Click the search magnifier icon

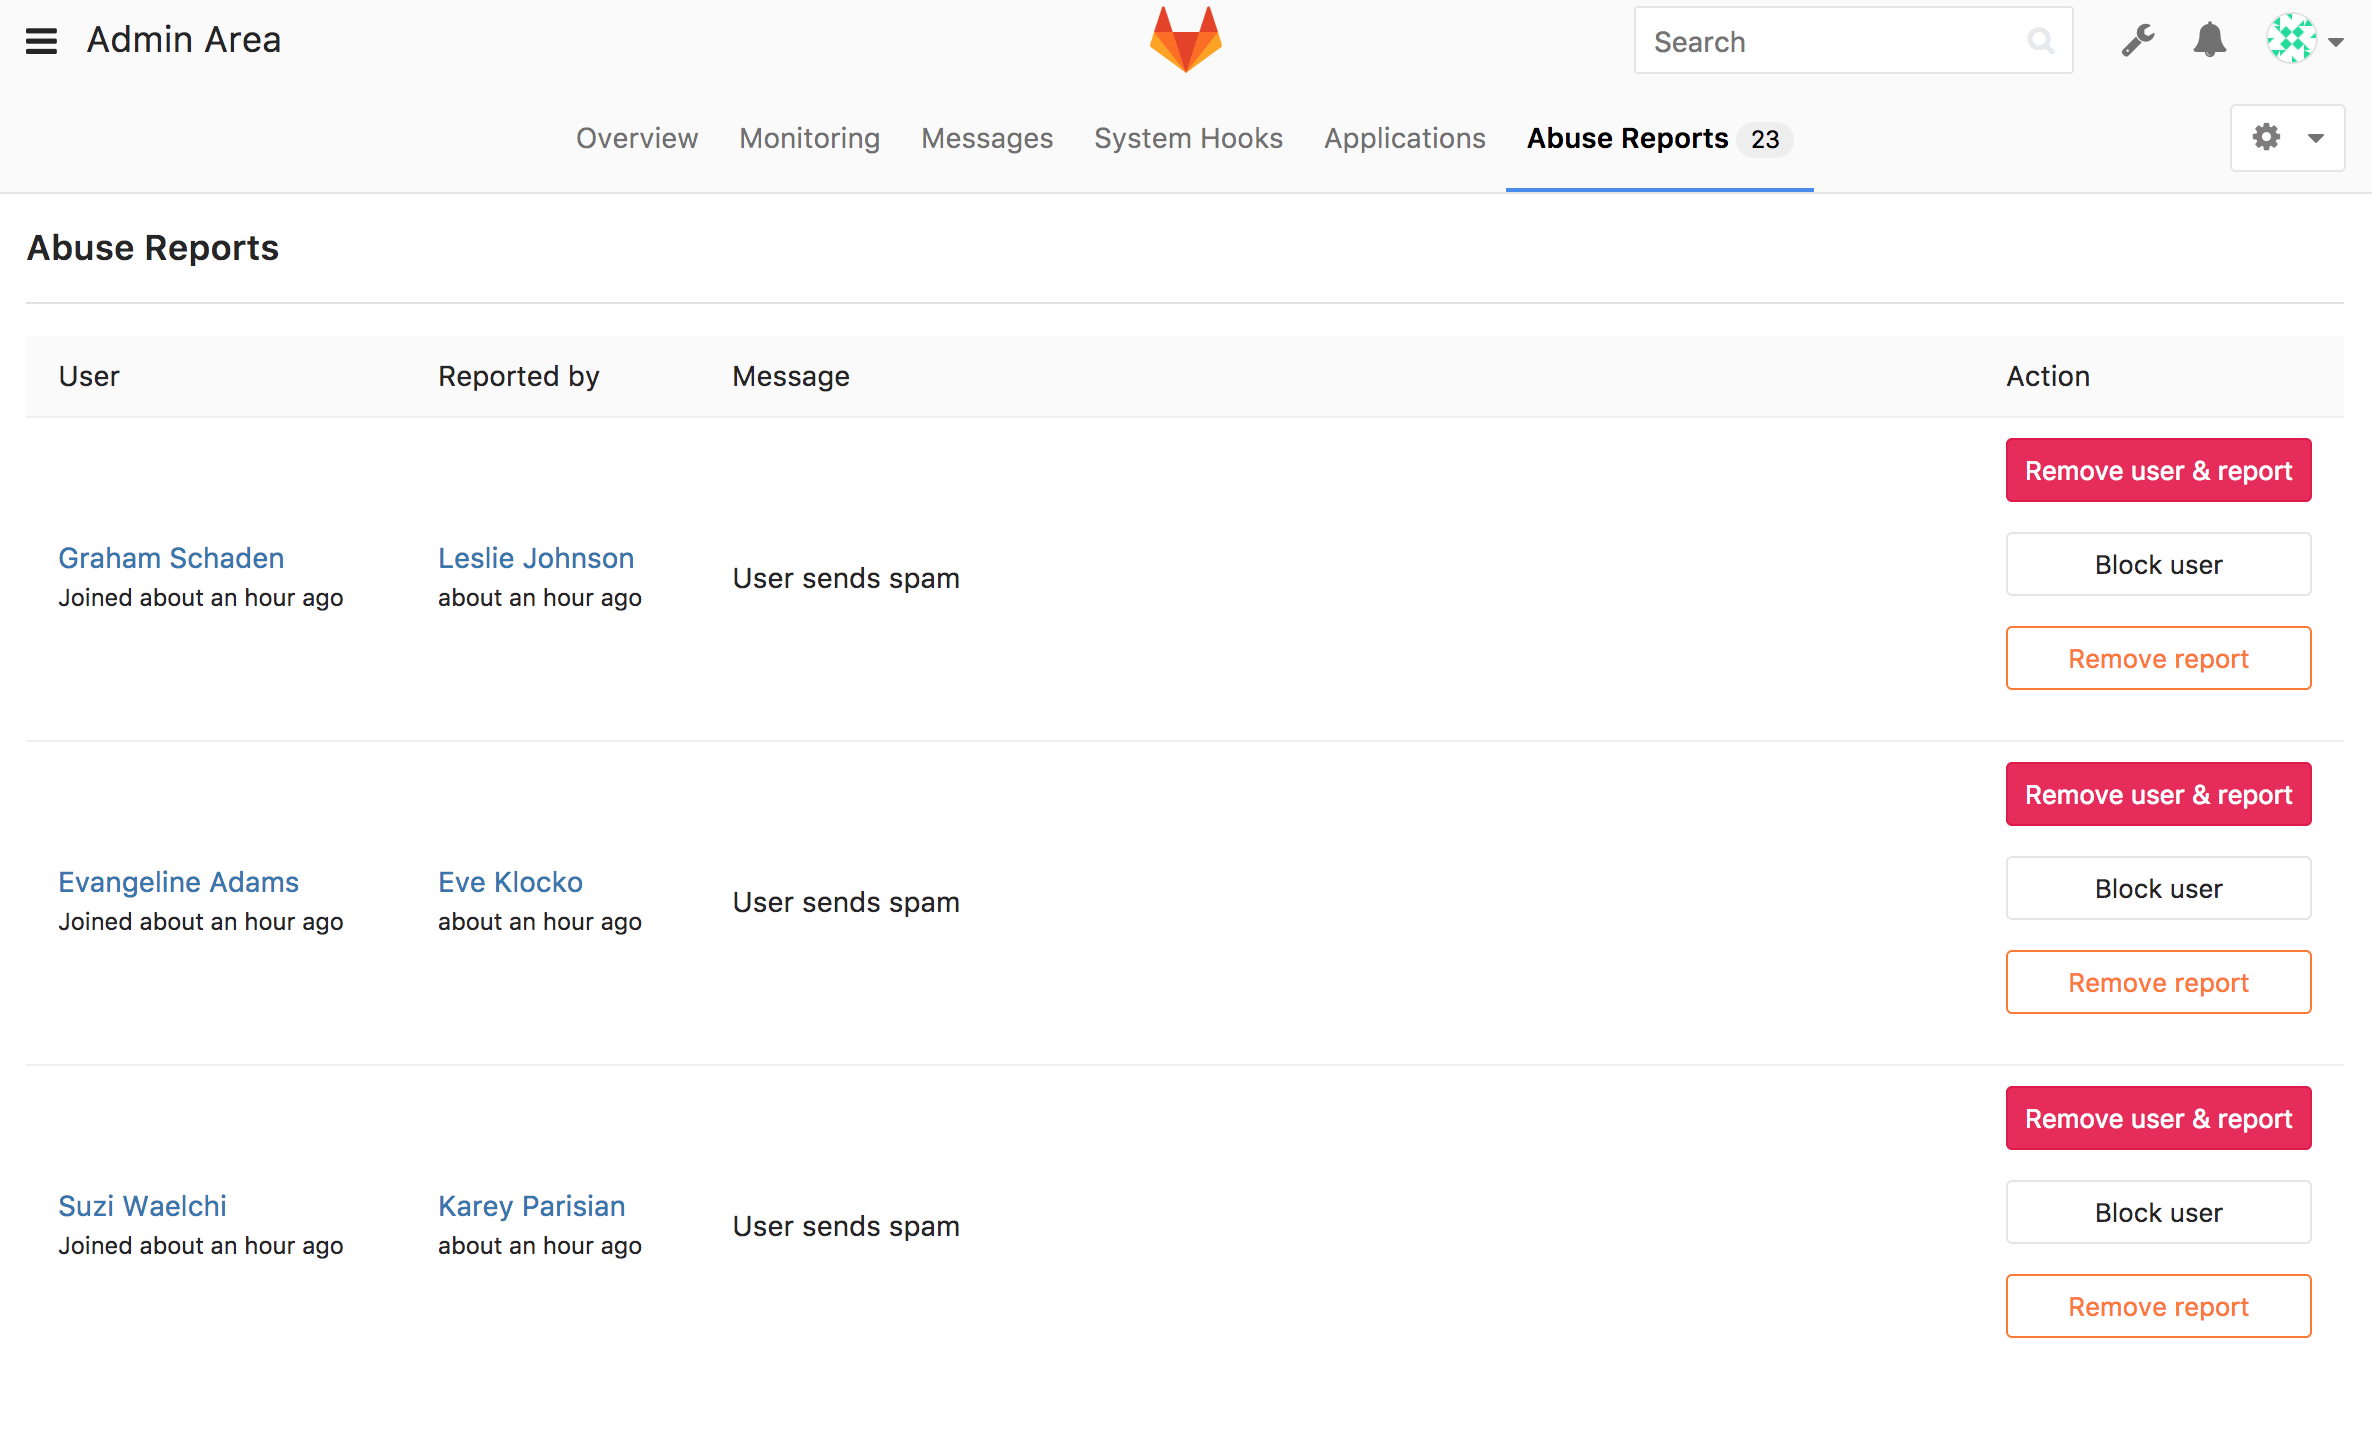tap(2040, 41)
